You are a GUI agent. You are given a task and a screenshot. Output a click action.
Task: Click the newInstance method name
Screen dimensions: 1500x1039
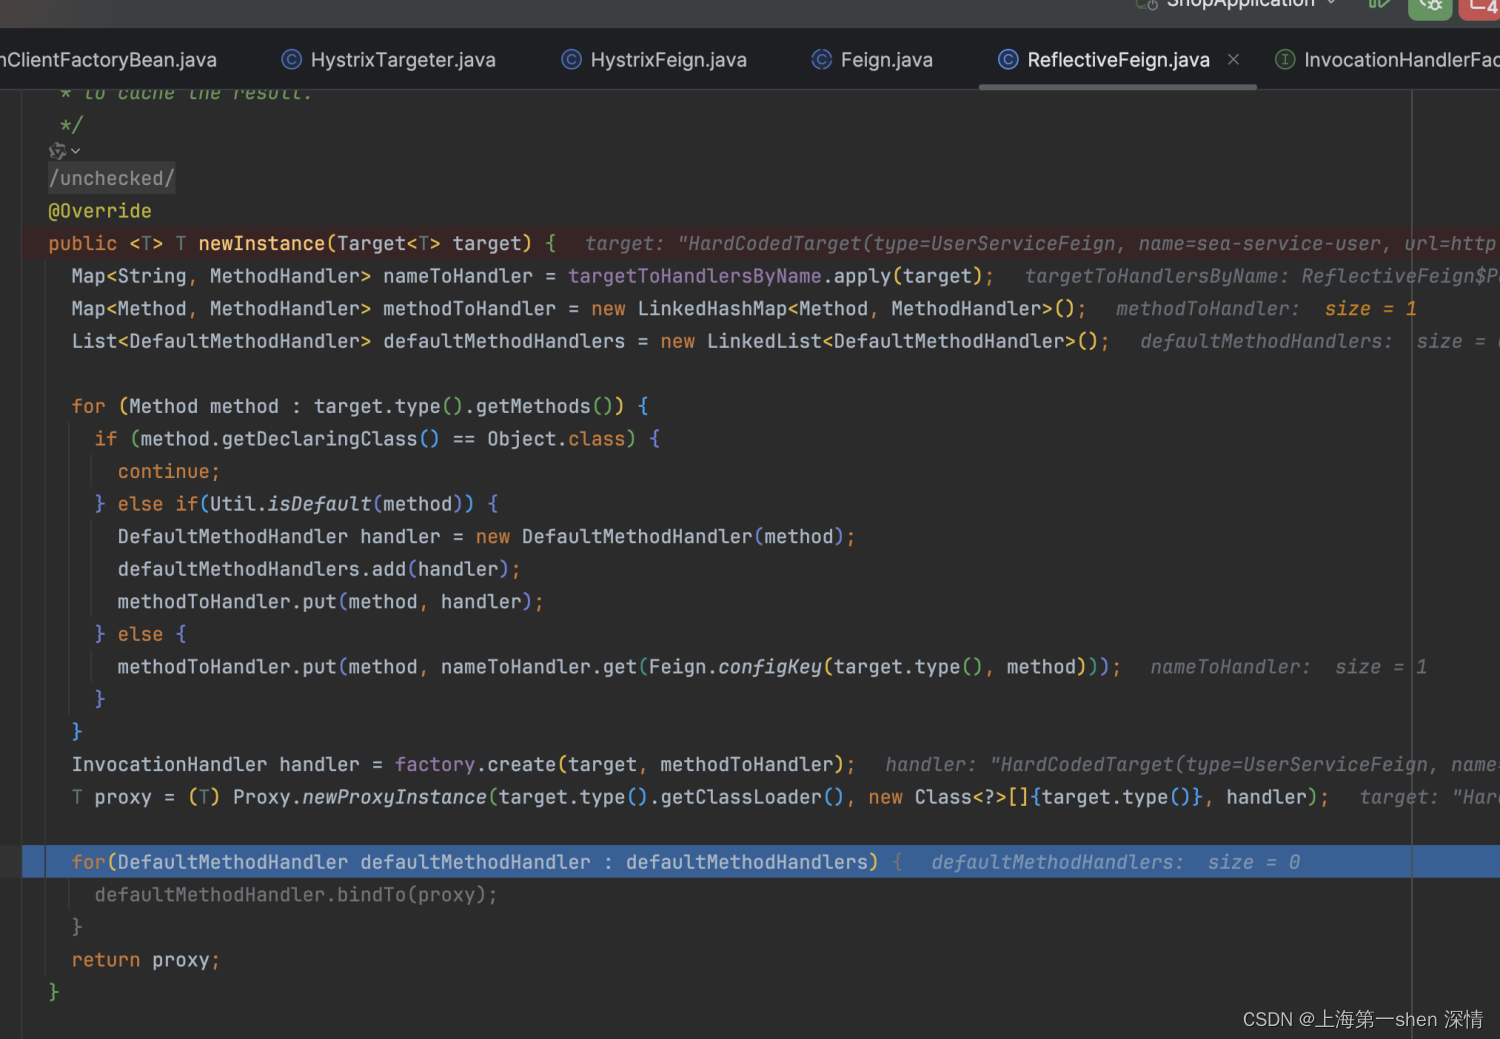point(261,243)
